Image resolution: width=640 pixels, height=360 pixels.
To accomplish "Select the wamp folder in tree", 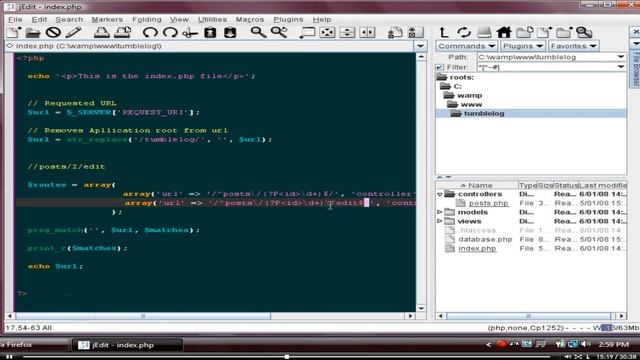I will (469, 95).
